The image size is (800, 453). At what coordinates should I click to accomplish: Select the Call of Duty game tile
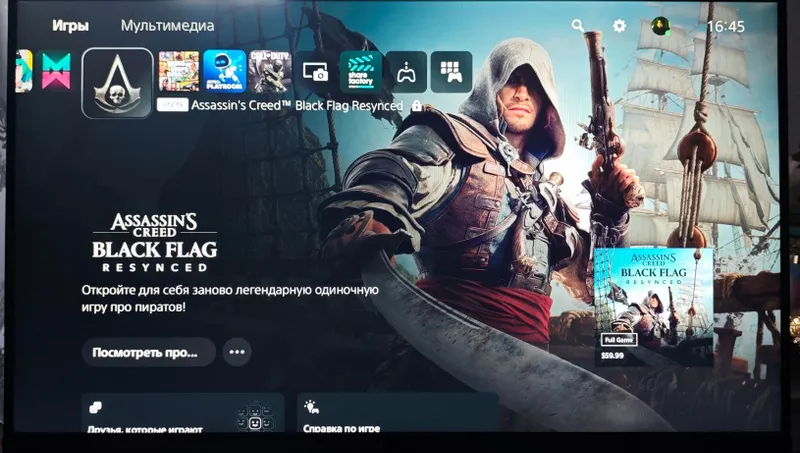[270, 71]
